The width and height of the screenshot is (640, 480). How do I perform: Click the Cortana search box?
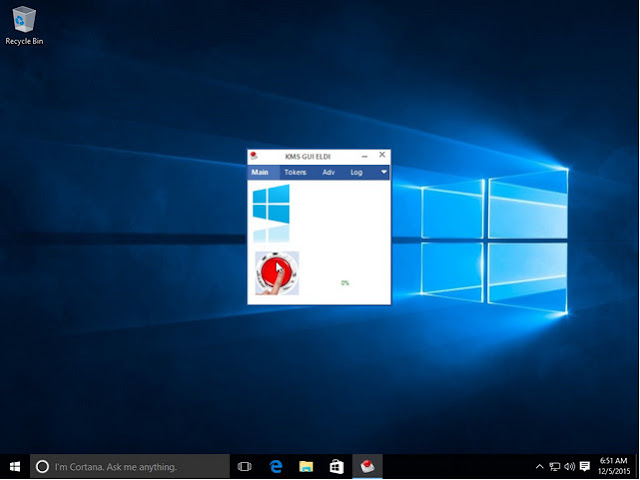[130, 467]
